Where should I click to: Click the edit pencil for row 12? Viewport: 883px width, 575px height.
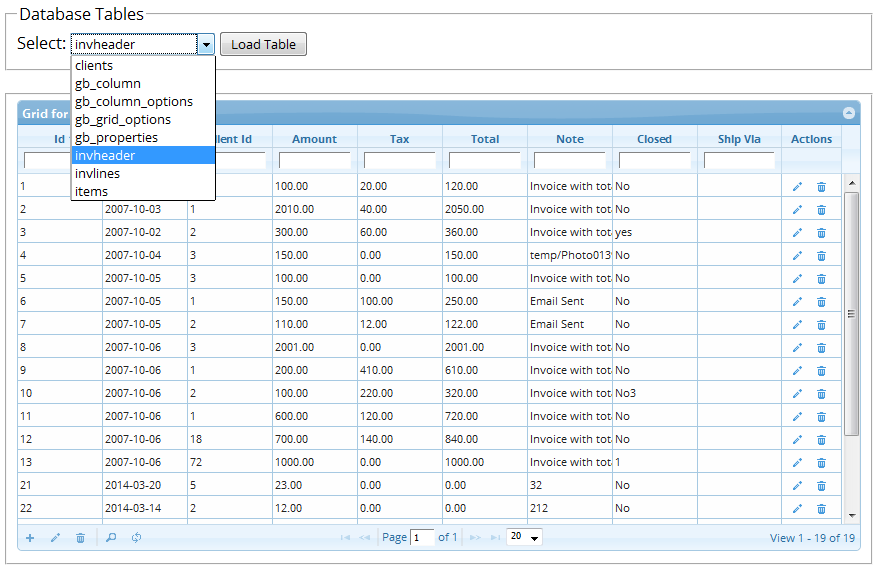[x=797, y=439]
